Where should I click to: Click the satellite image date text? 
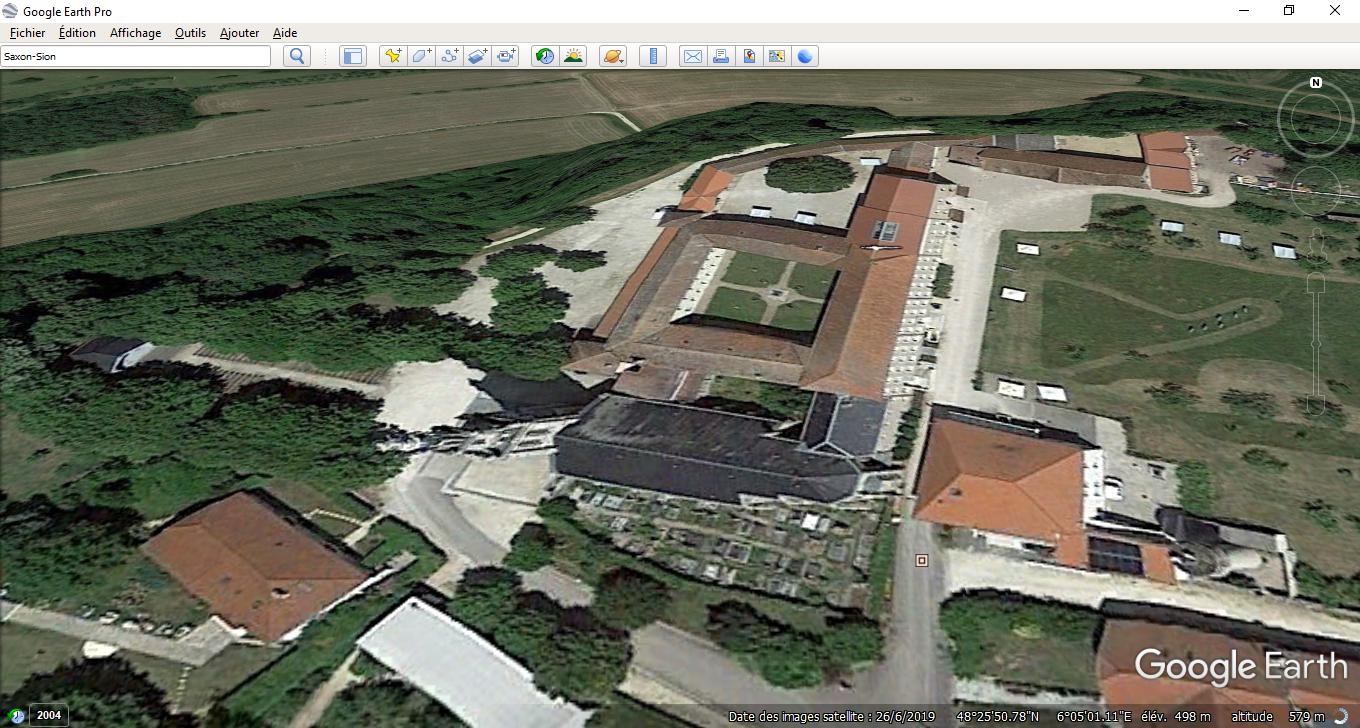coord(832,716)
